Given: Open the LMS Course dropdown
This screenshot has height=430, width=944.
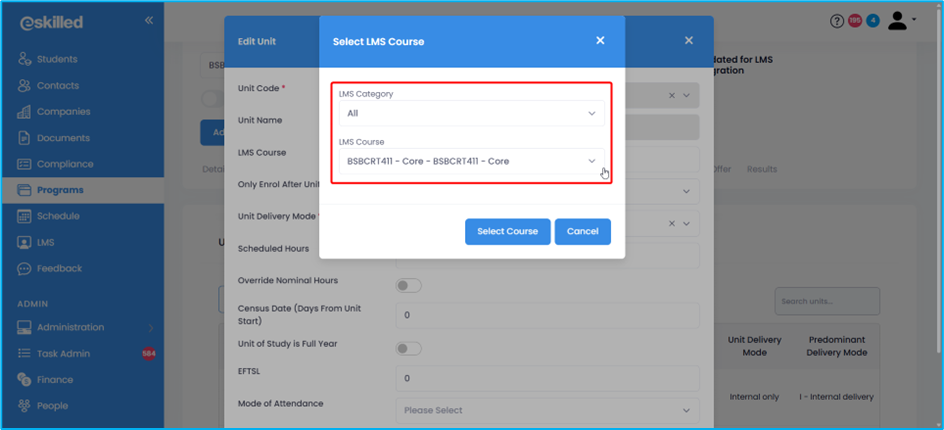Looking at the screenshot, I should click(x=471, y=161).
